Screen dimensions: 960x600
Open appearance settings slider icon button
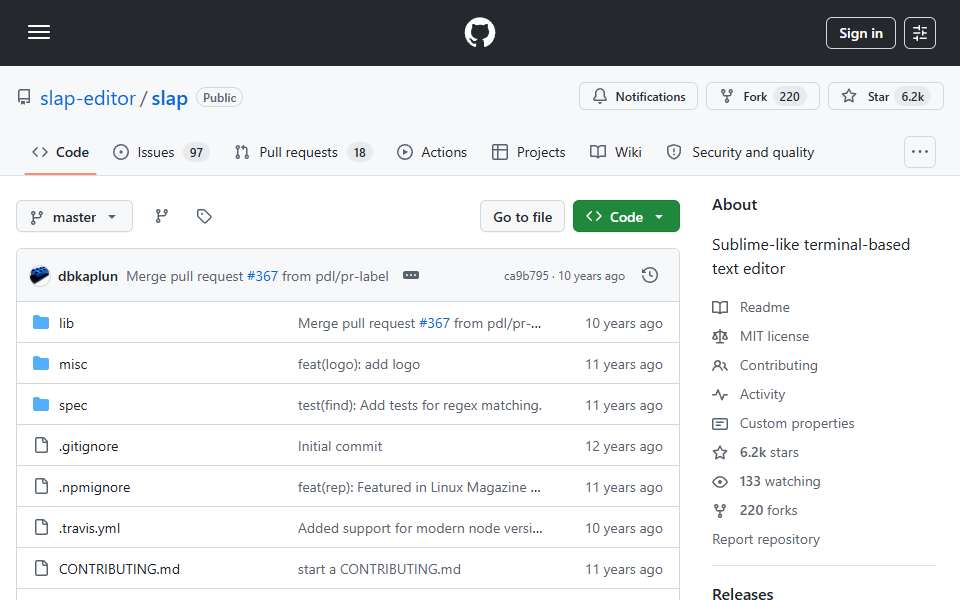pos(920,33)
